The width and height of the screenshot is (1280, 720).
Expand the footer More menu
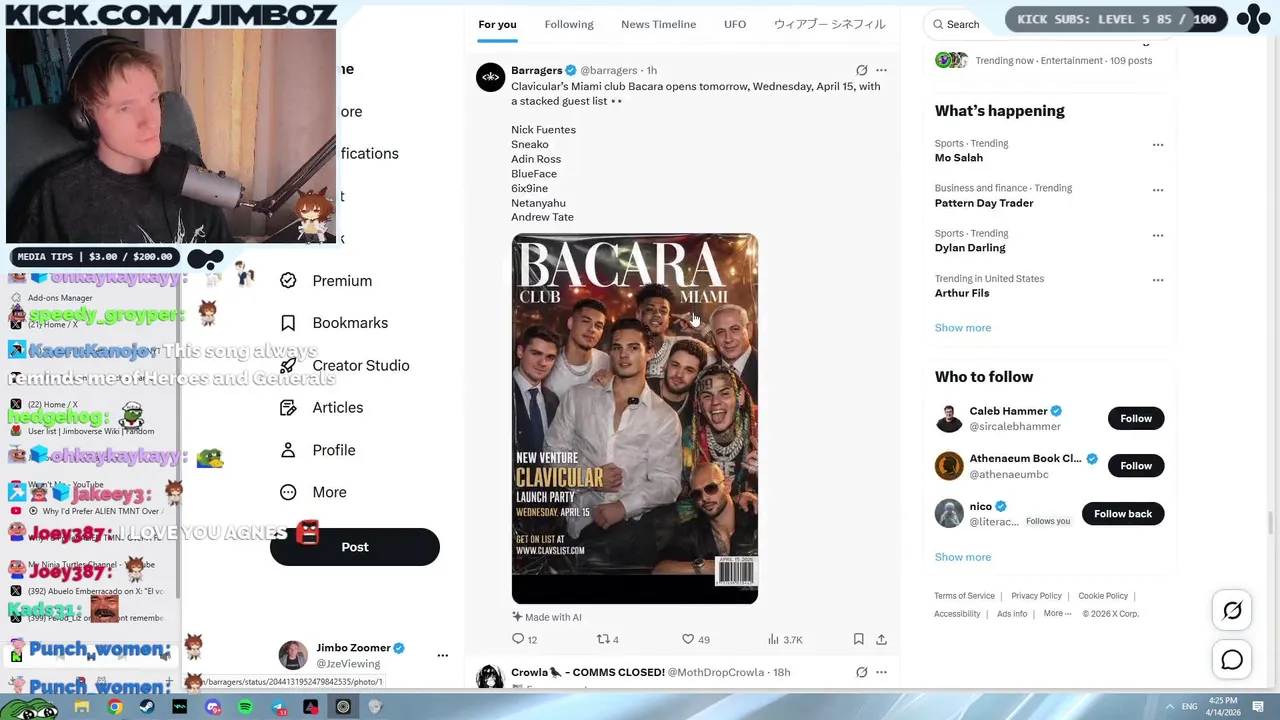[x=1057, y=614]
